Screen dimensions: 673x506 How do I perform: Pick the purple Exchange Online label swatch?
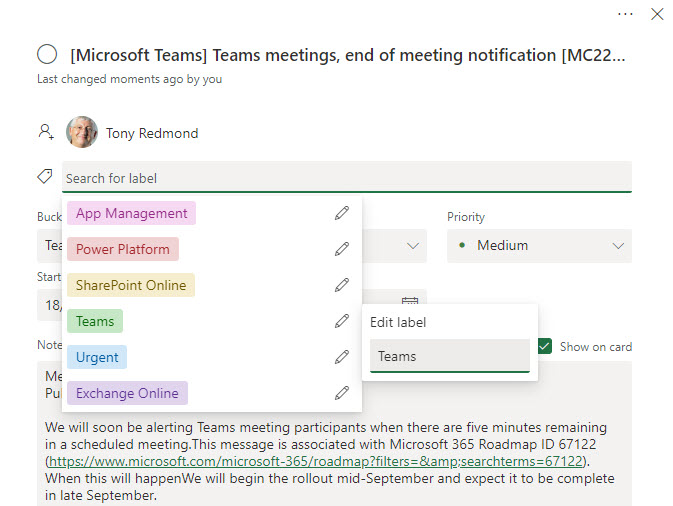point(127,393)
